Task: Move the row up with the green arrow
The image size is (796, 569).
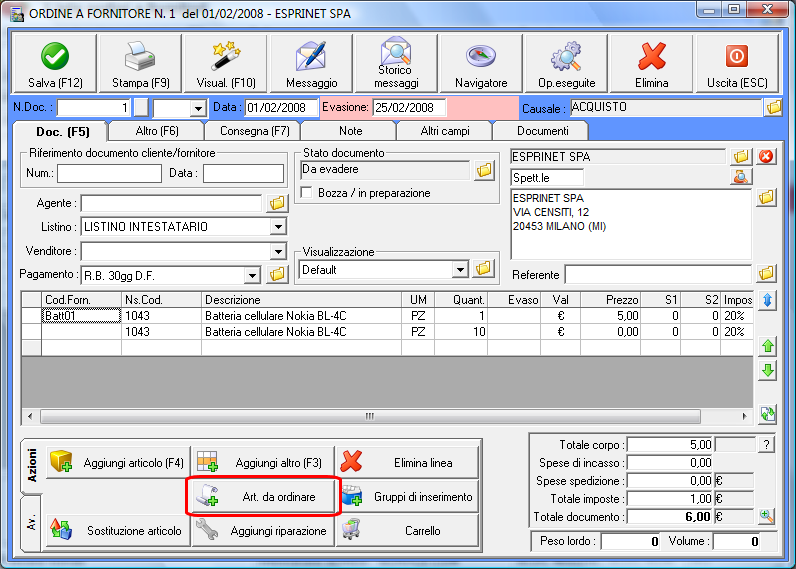Action: pos(768,346)
